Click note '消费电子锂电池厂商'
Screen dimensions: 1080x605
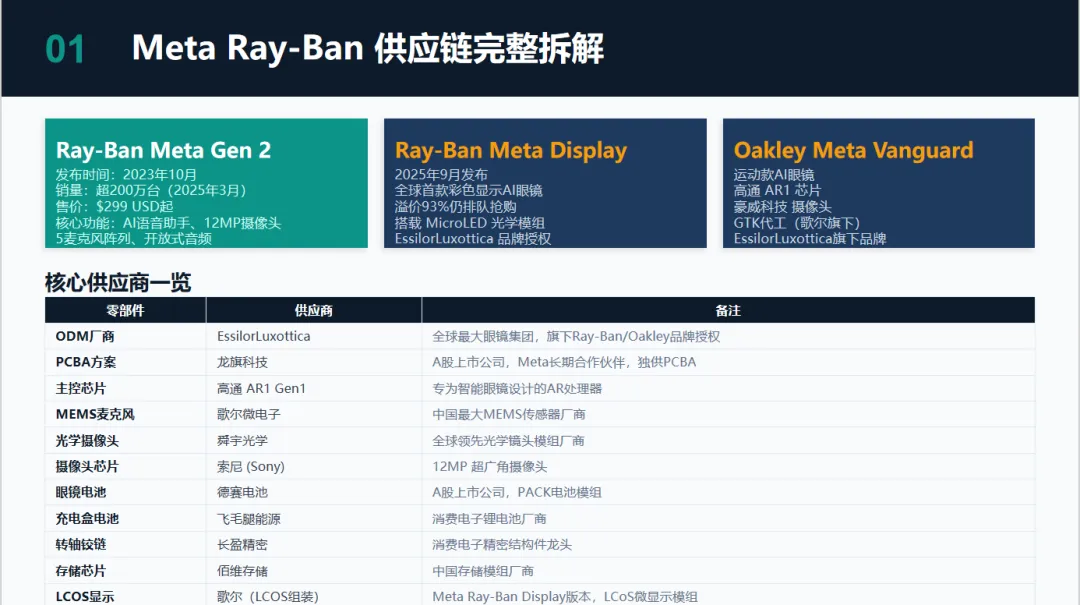(489, 519)
